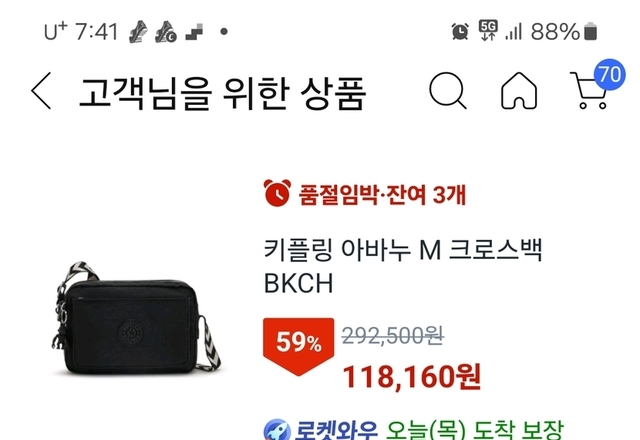The width and height of the screenshot is (640, 440).
Task: Tap the alarm icon in status bar
Action: 460,31
